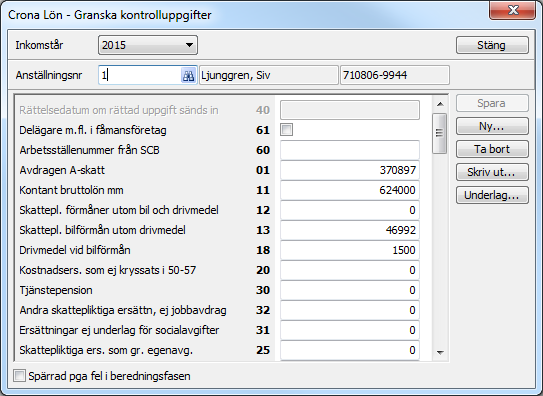Click field for Kostnadsers. som ej kryssats
Screen dimensions: 543x396
(x=350, y=270)
